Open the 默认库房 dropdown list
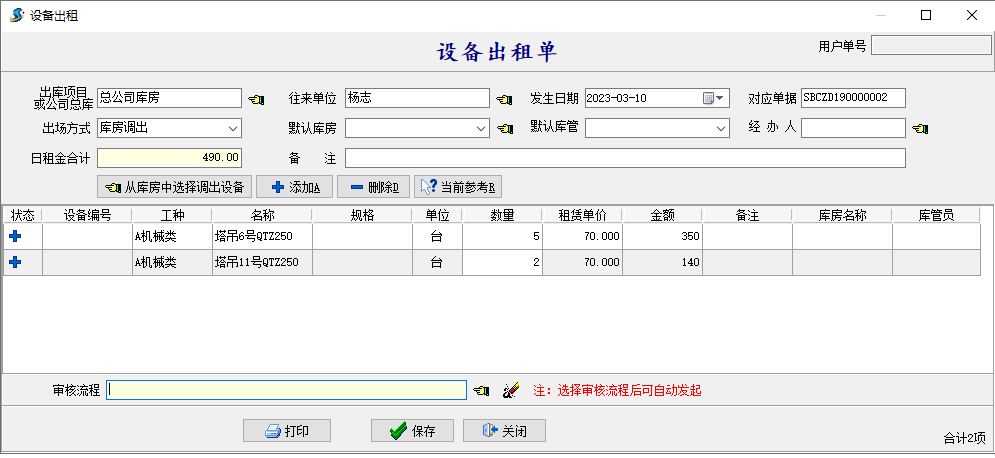This screenshot has height=458, width=995. (x=481, y=128)
